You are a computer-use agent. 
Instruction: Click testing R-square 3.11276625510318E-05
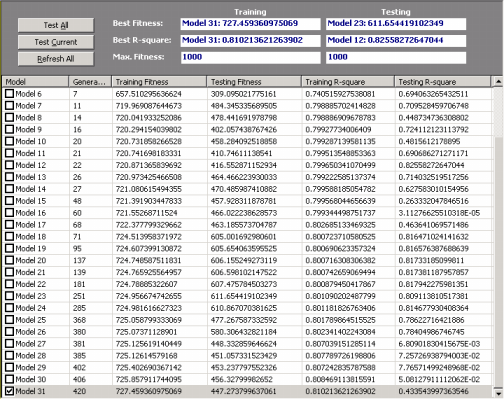(439, 213)
